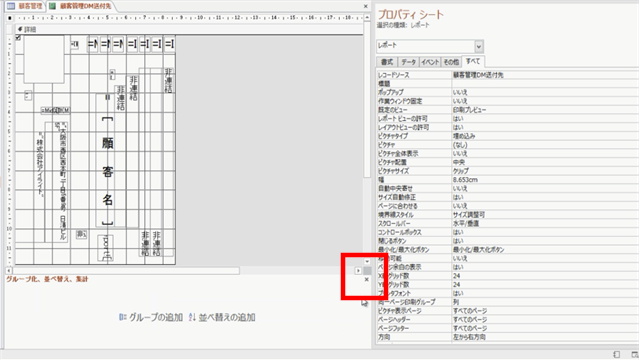Select the 株式会社アイライト label control
This screenshot has width=640, height=360.
(40, 164)
